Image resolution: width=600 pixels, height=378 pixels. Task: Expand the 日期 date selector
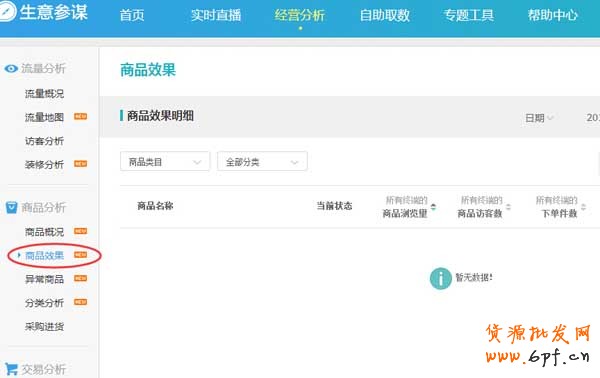click(x=539, y=118)
